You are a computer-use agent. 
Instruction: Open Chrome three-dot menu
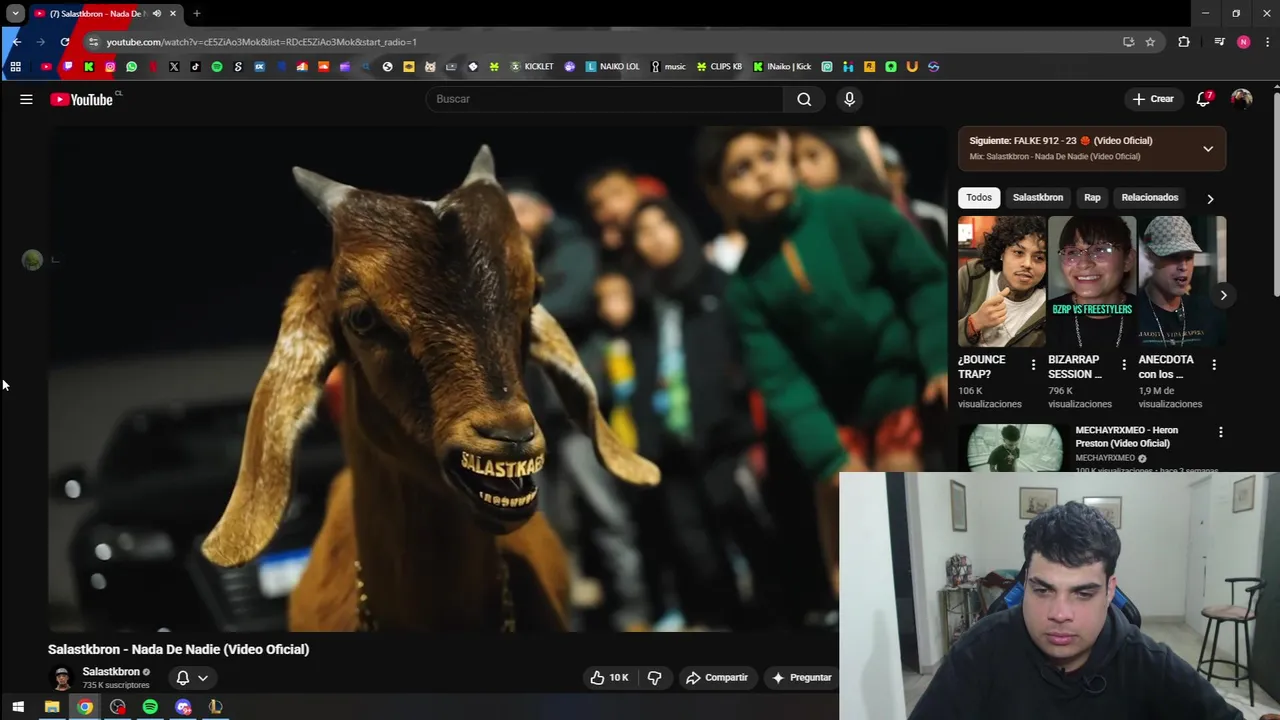pos(1267,42)
